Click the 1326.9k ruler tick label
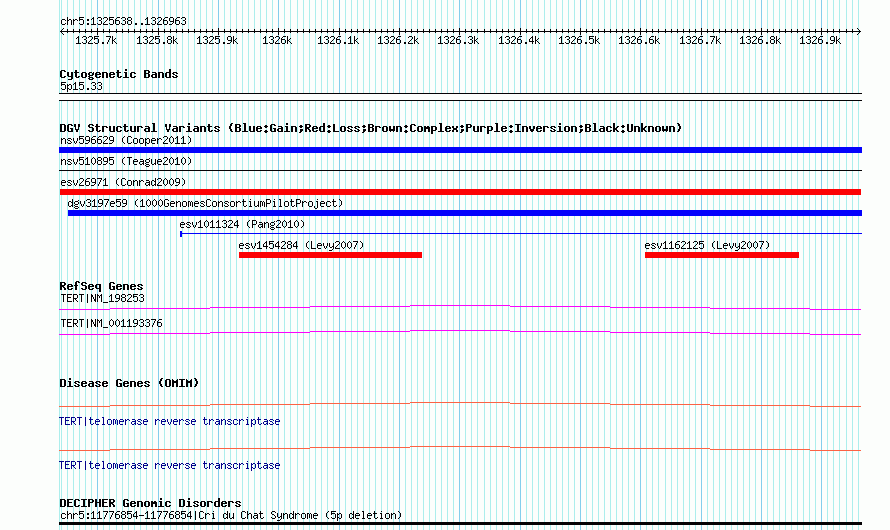Viewport: 890px width, 530px height. point(820,40)
